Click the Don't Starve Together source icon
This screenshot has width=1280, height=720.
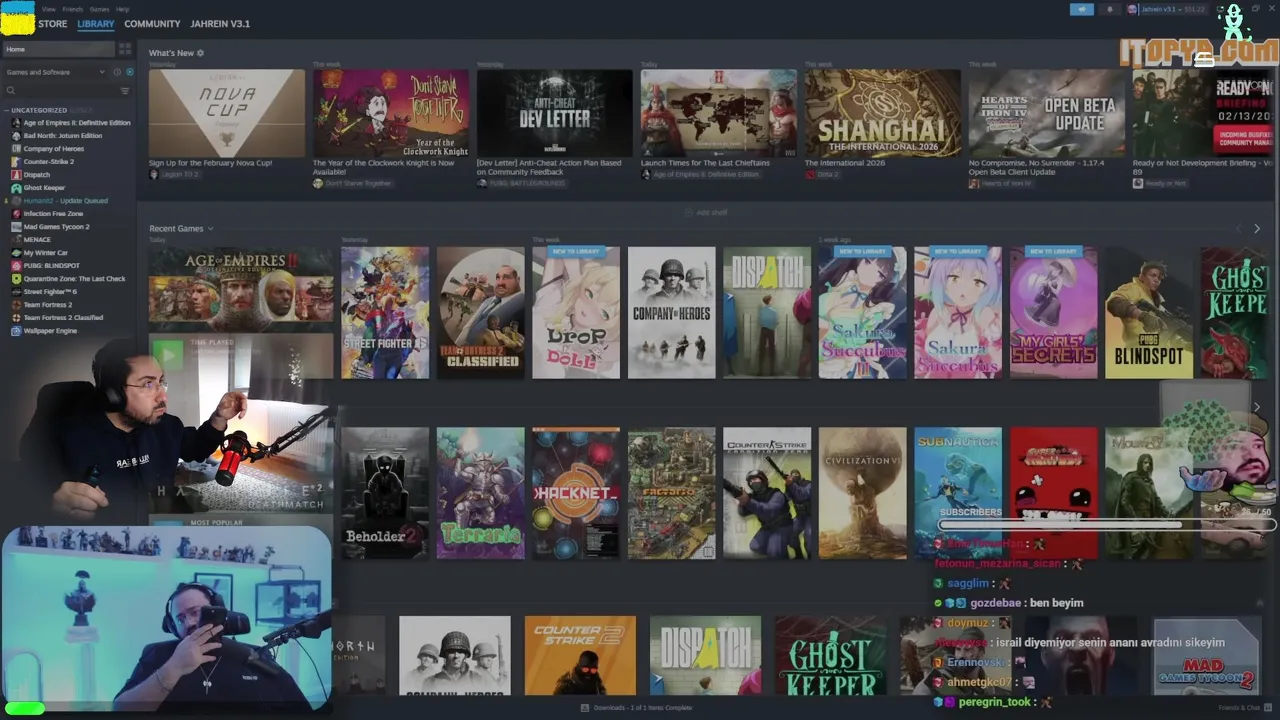(318, 184)
